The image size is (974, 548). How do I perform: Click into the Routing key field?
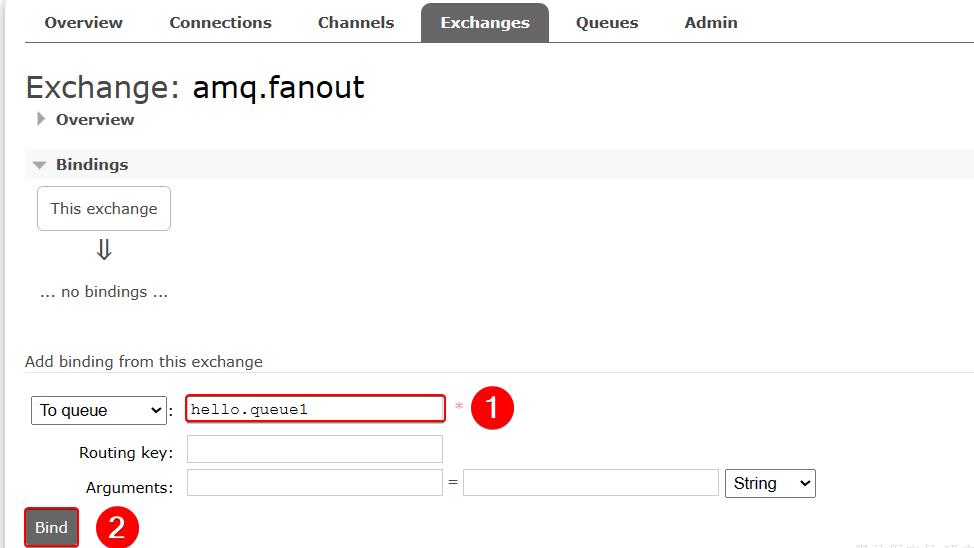315,449
